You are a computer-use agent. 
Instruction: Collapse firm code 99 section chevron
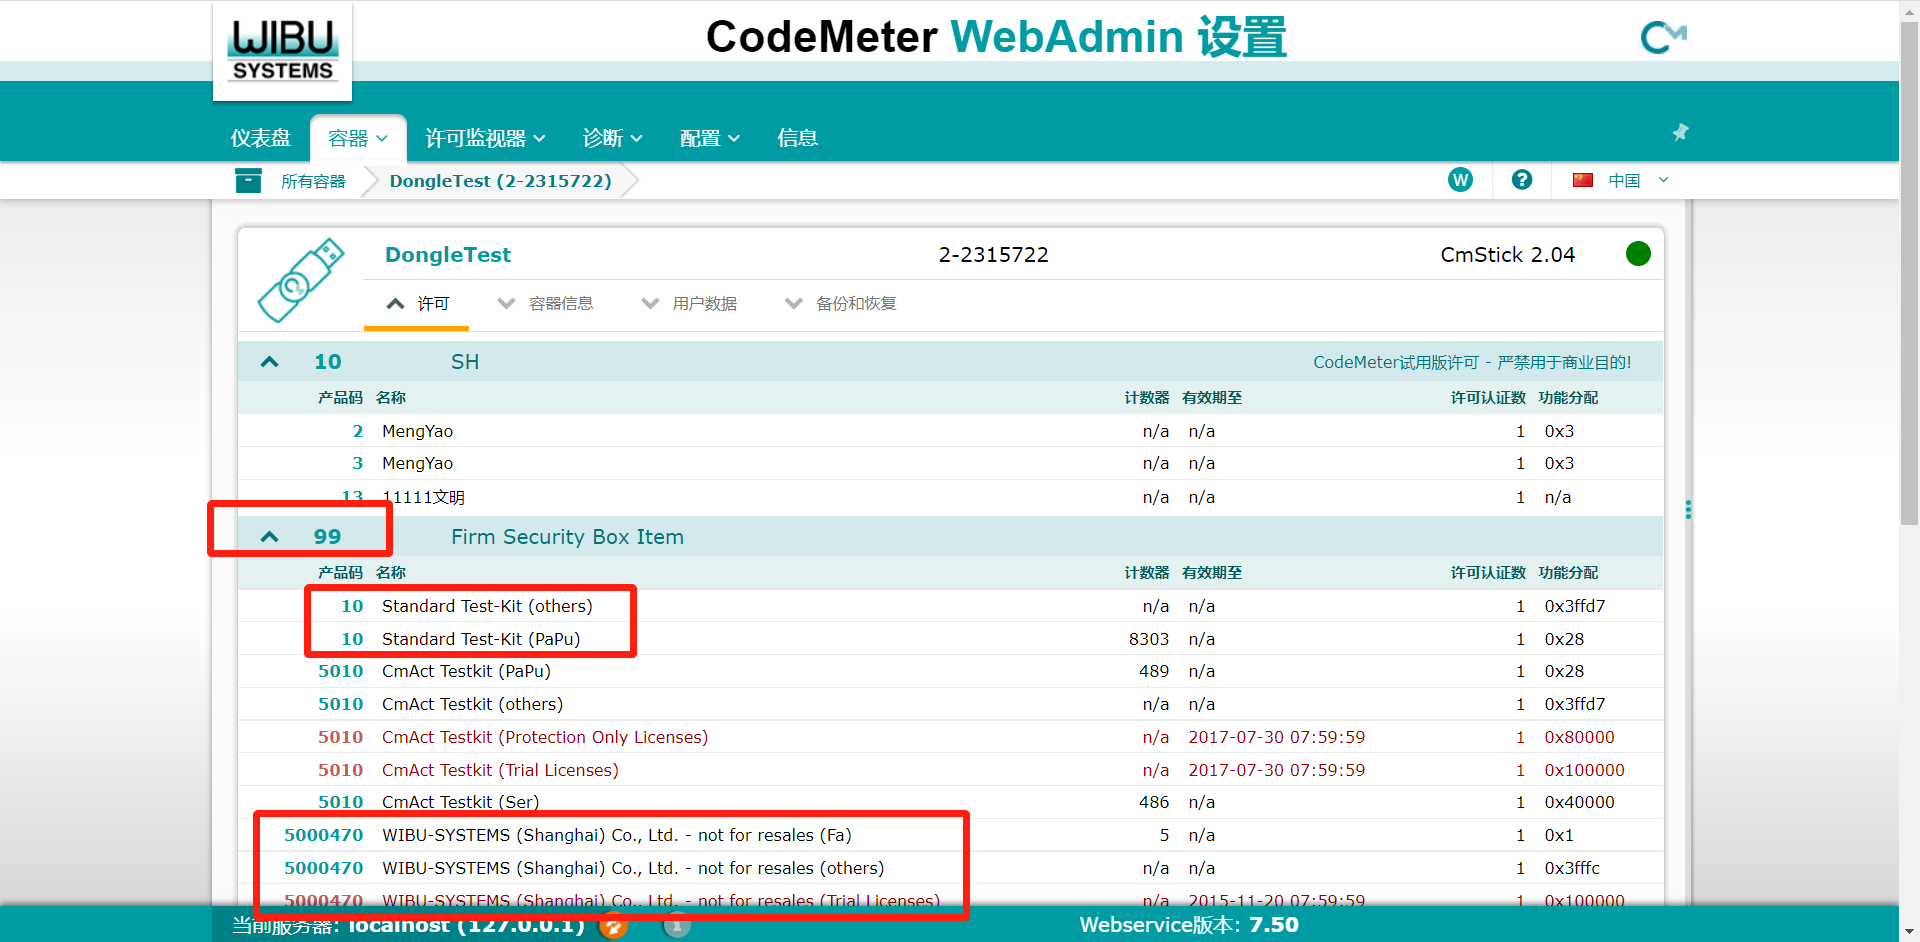[269, 537]
